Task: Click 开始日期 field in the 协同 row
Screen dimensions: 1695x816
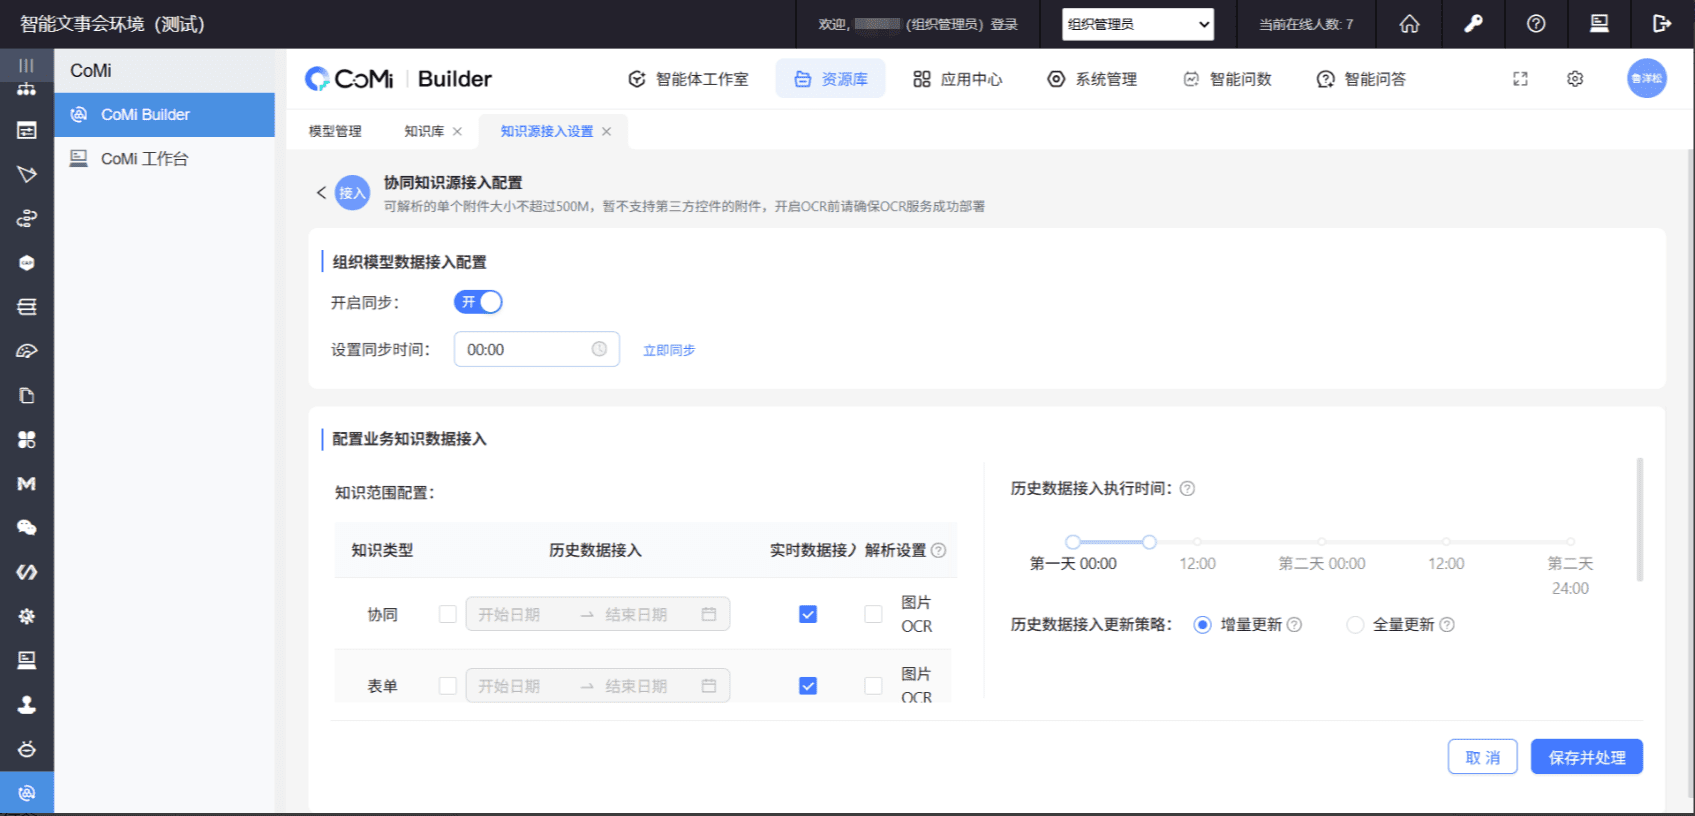Action: click(509, 614)
